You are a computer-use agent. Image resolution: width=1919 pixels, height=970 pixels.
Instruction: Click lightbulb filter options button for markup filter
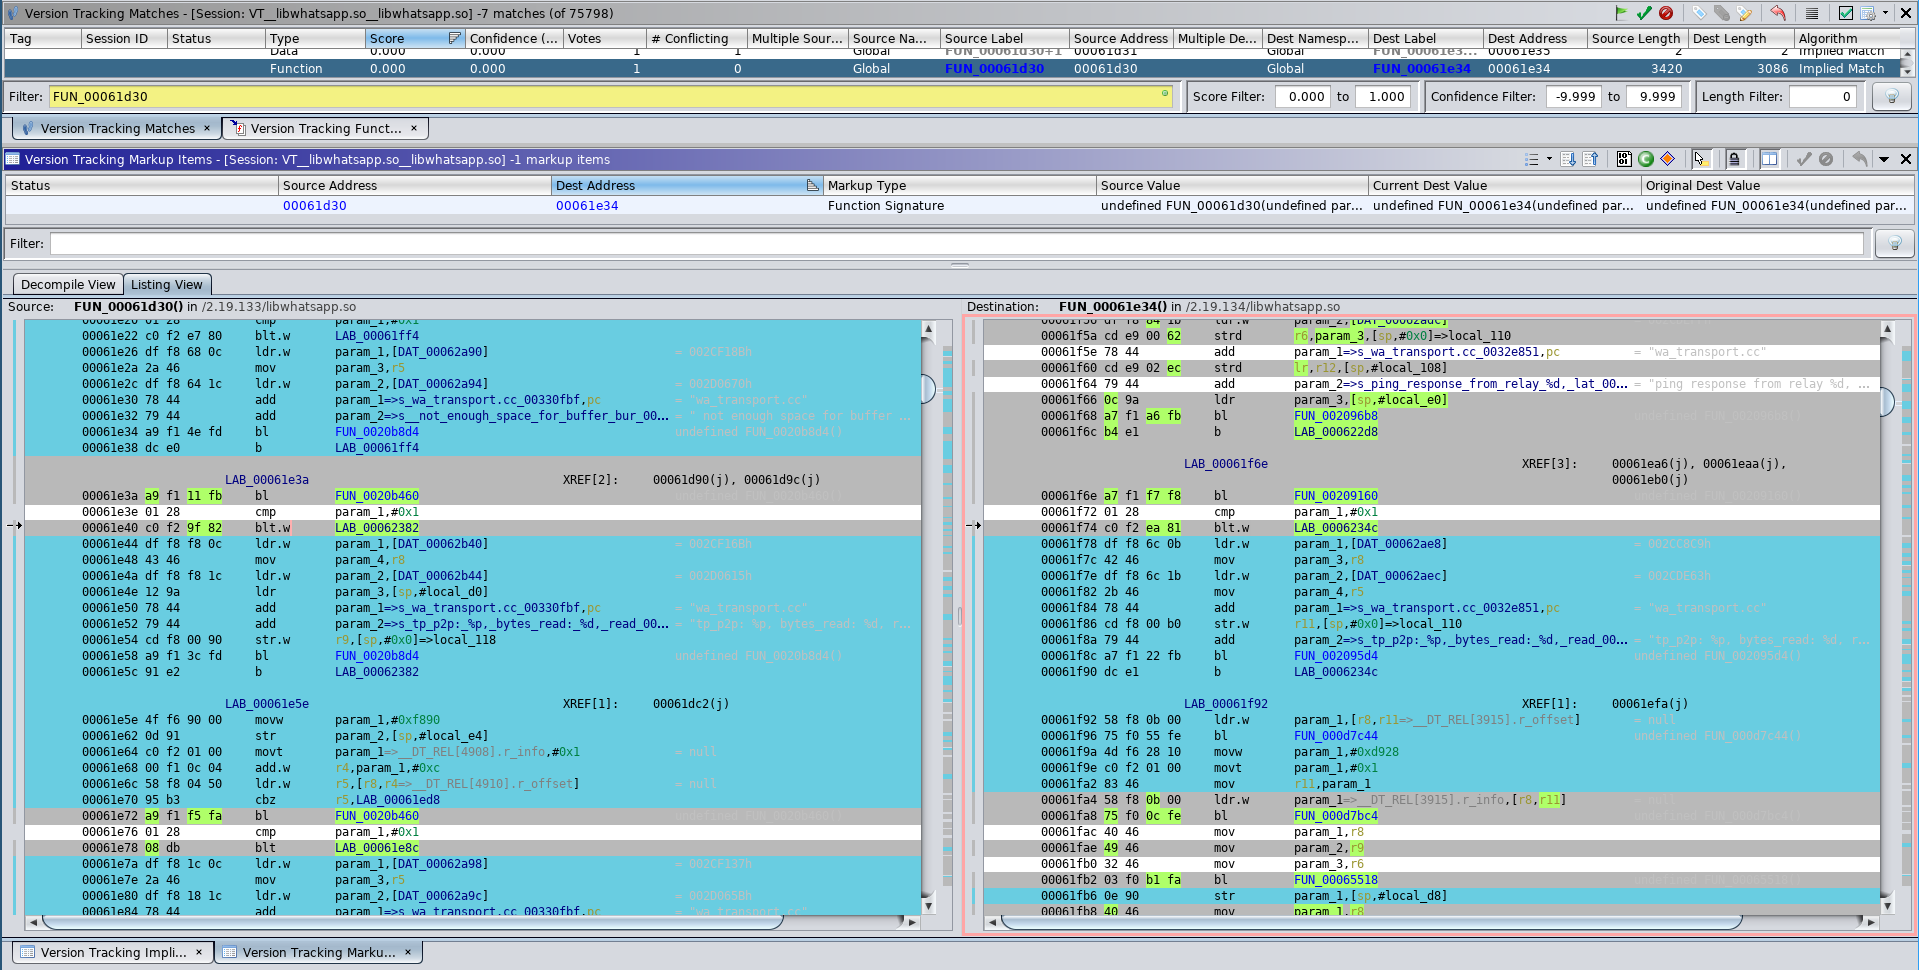point(1894,244)
